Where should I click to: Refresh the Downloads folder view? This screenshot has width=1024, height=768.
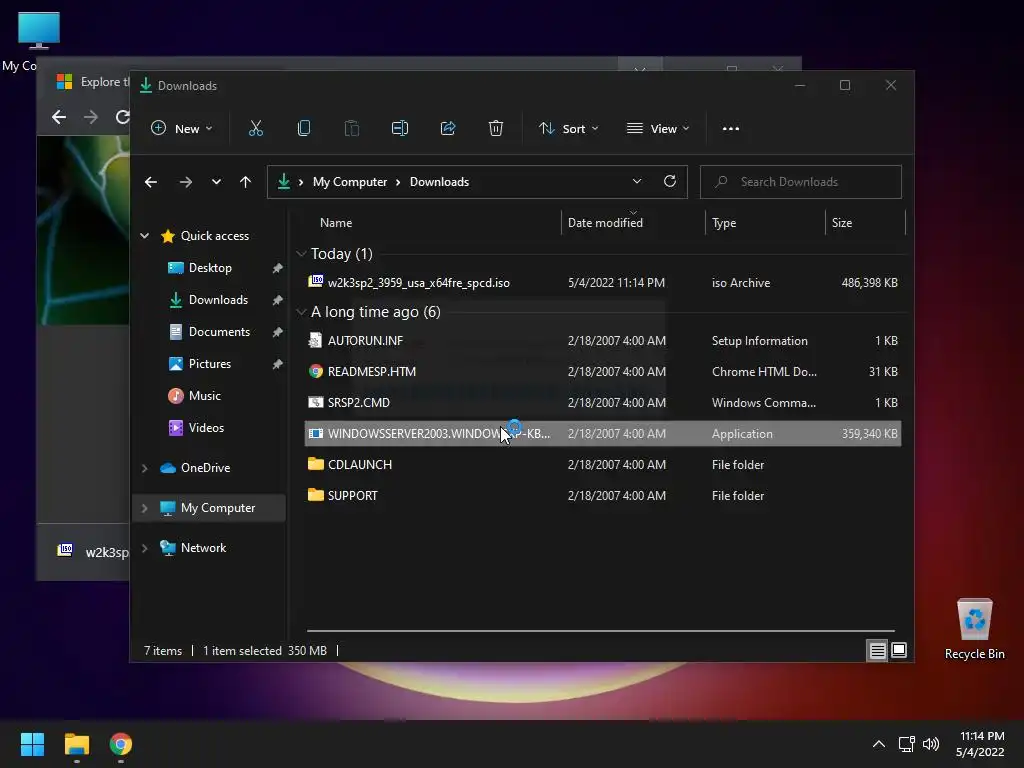pyautogui.click(x=670, y=182)
